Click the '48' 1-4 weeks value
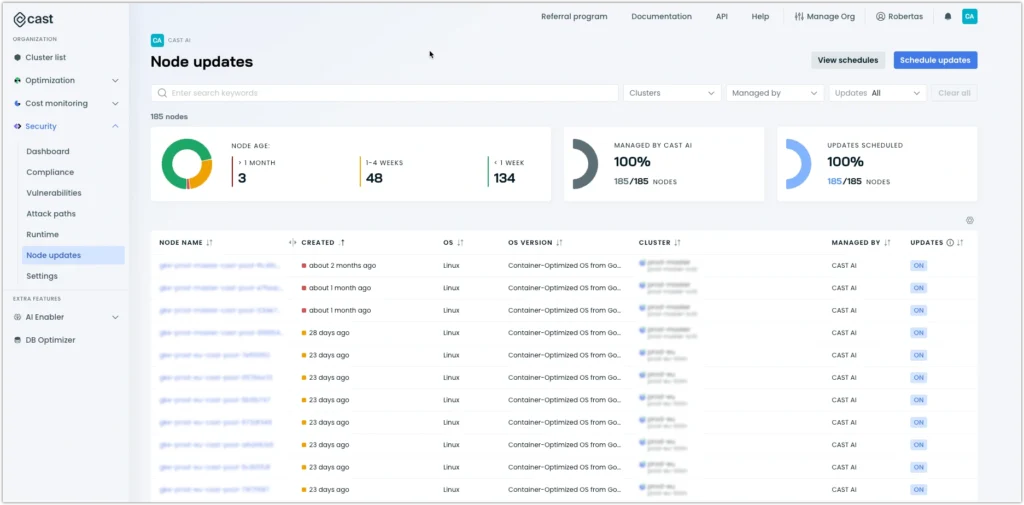The image size is (1024, 505). point(374,178)
